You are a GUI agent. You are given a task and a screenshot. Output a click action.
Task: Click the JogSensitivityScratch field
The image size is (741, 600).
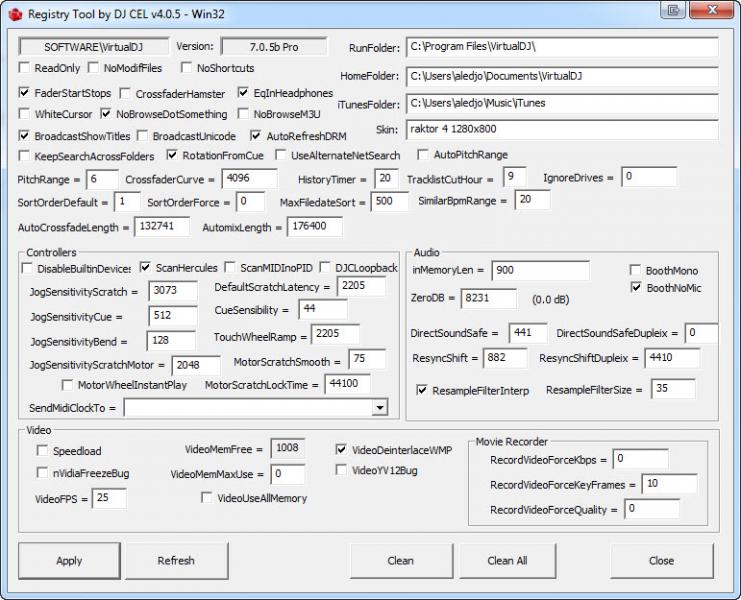(x=173, y=291)
